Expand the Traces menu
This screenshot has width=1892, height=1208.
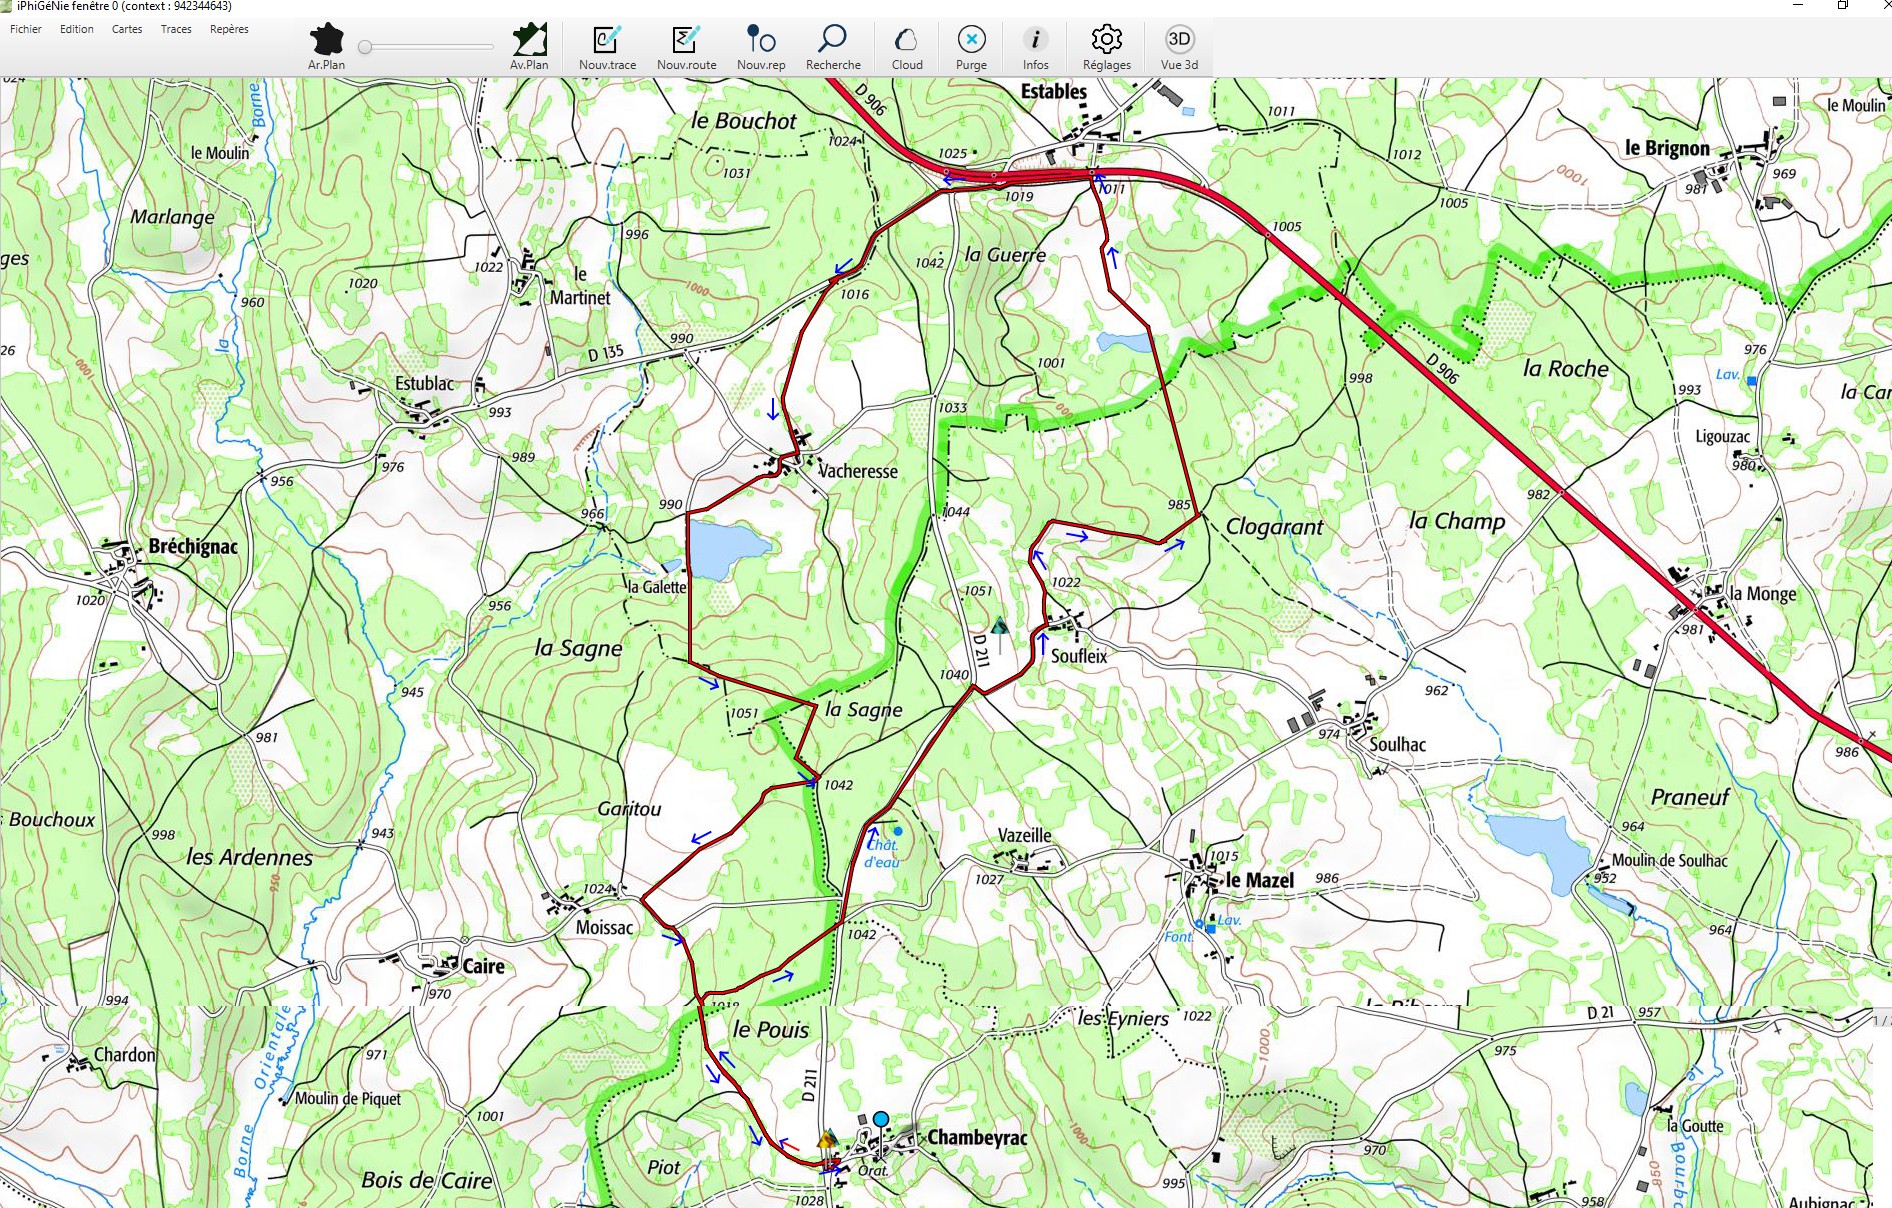(x=176, y=29)
